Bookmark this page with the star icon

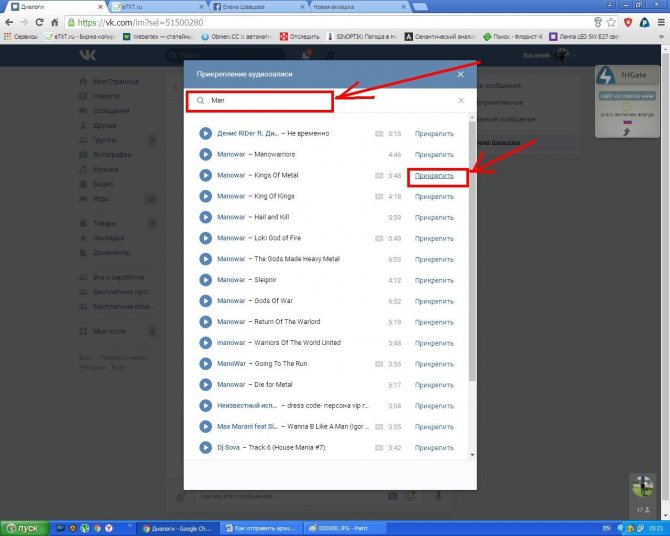click(611, 23)
